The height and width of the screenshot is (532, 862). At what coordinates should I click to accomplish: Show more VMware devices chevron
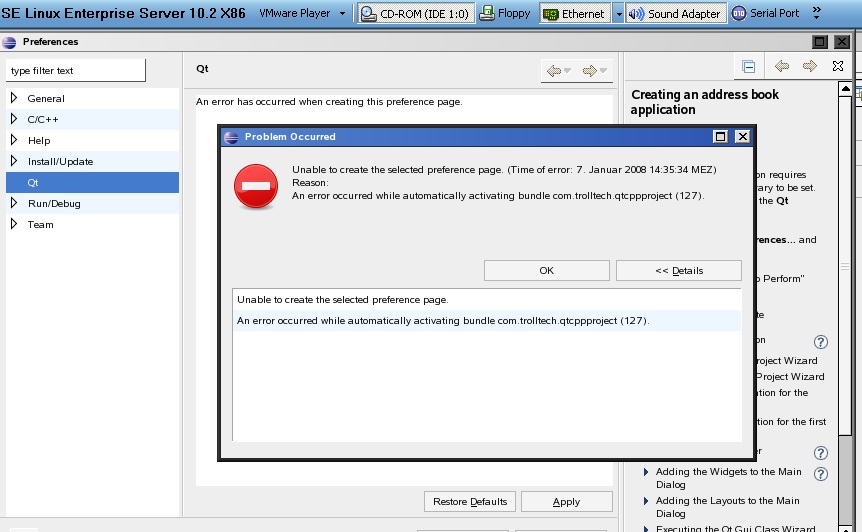[x=816, y=13]
